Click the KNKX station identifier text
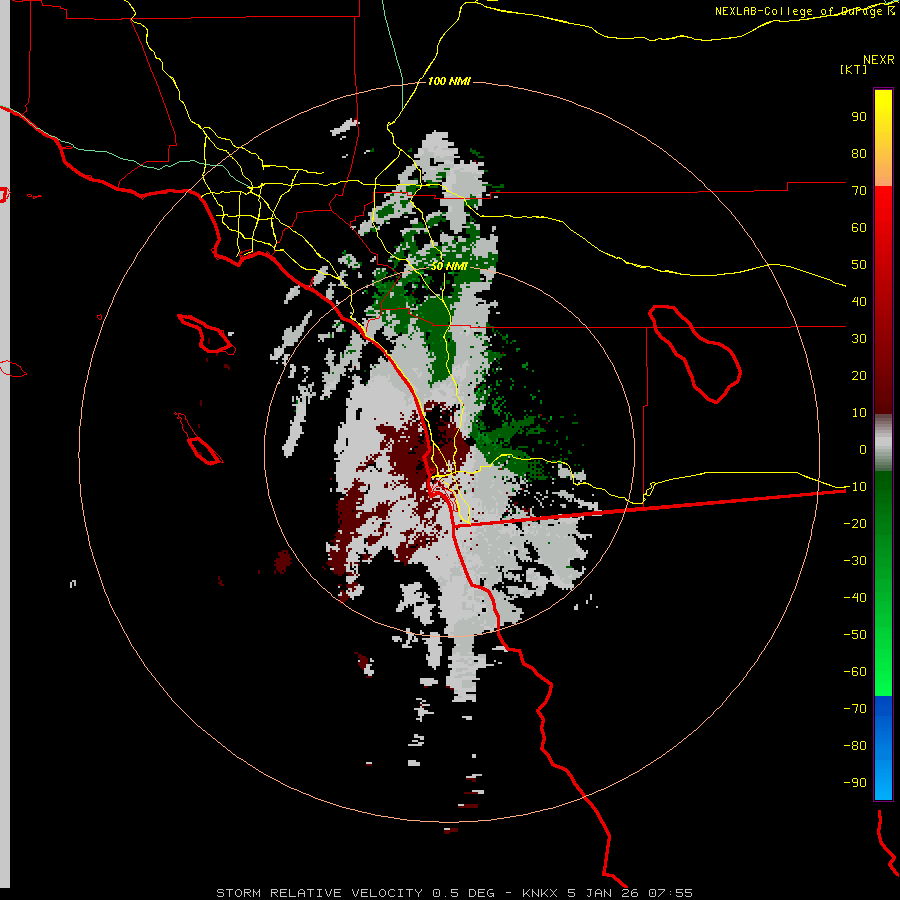Screen dimensions: 900x900 [540, 893]
